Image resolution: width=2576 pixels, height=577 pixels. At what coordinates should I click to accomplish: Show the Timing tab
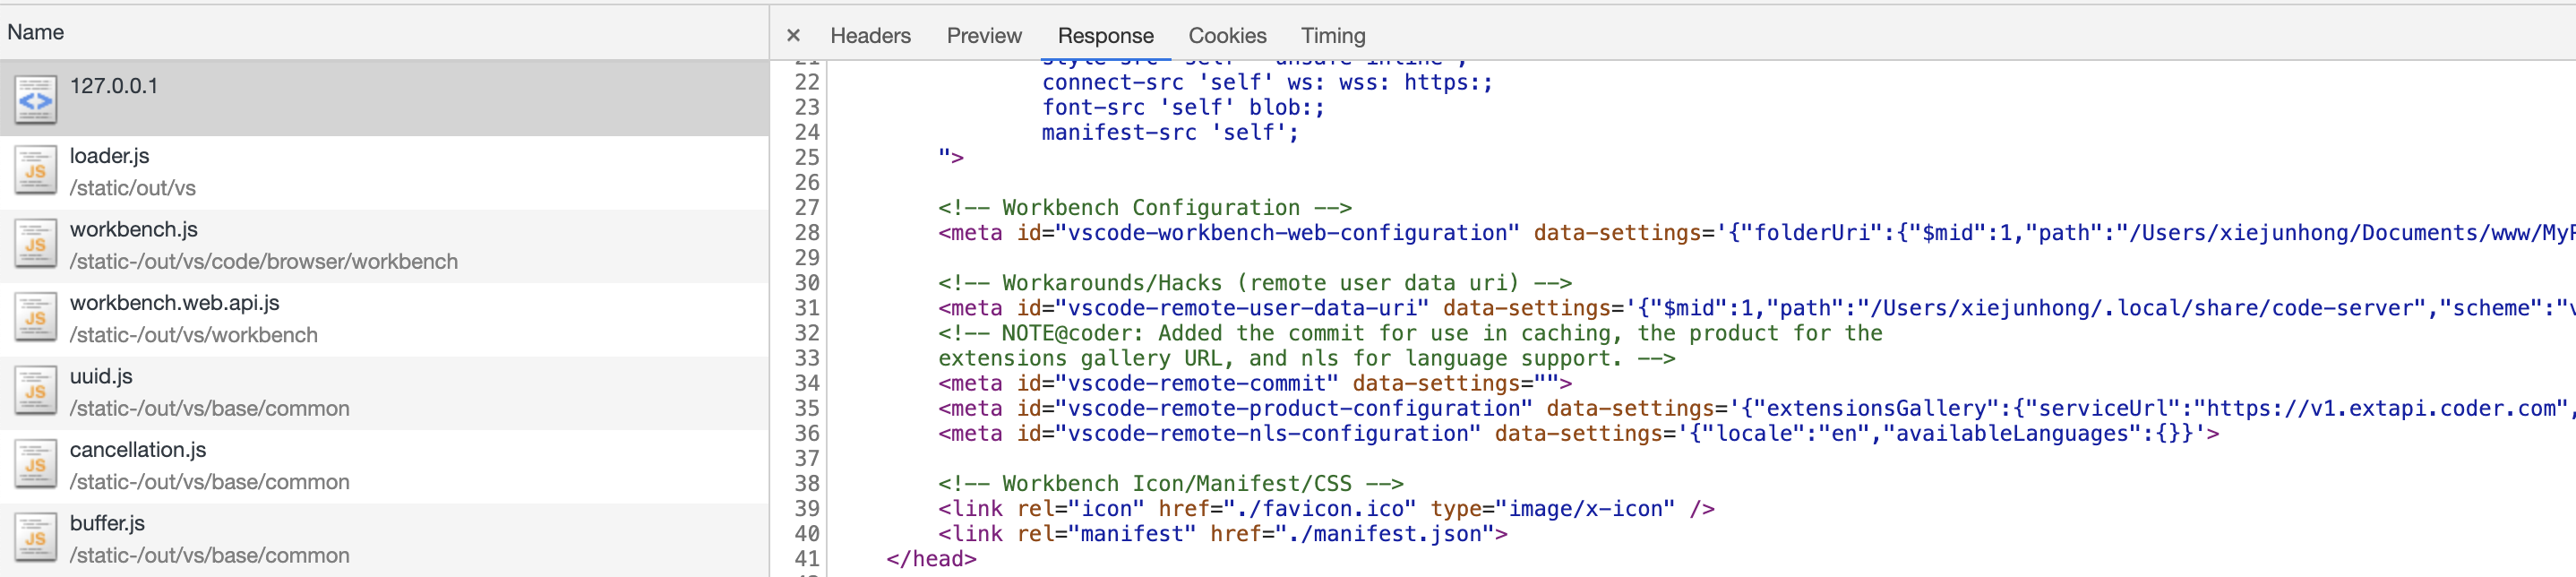(x=1332, y=36)
